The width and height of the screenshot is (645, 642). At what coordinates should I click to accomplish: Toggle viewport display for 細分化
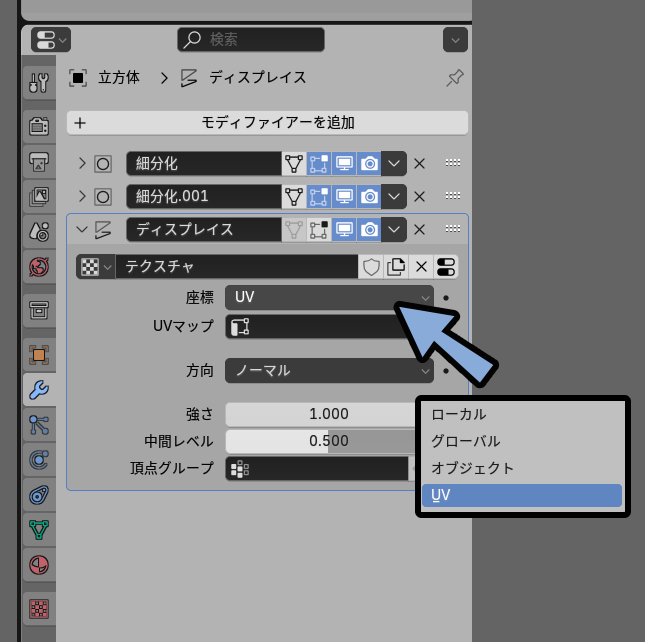pyautogui.click(x=344, y=163)
